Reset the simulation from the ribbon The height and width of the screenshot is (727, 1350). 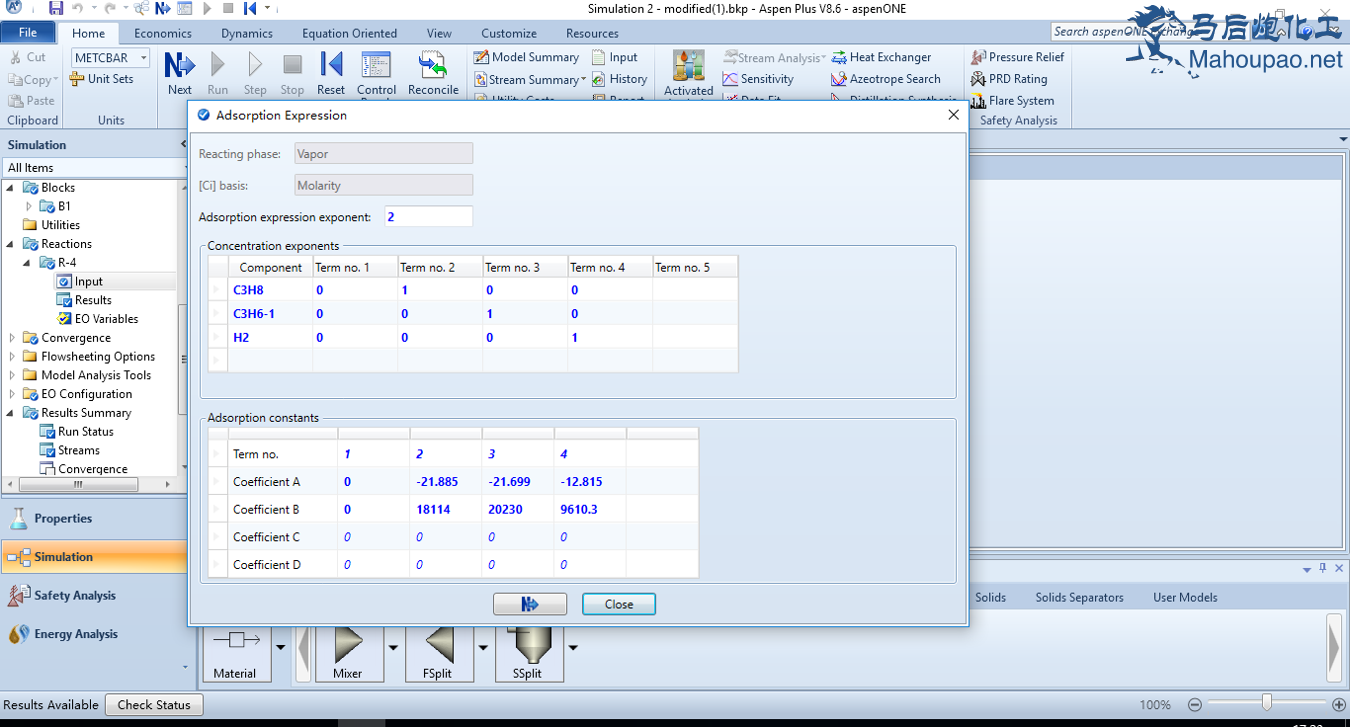click(x=331, y=73)
